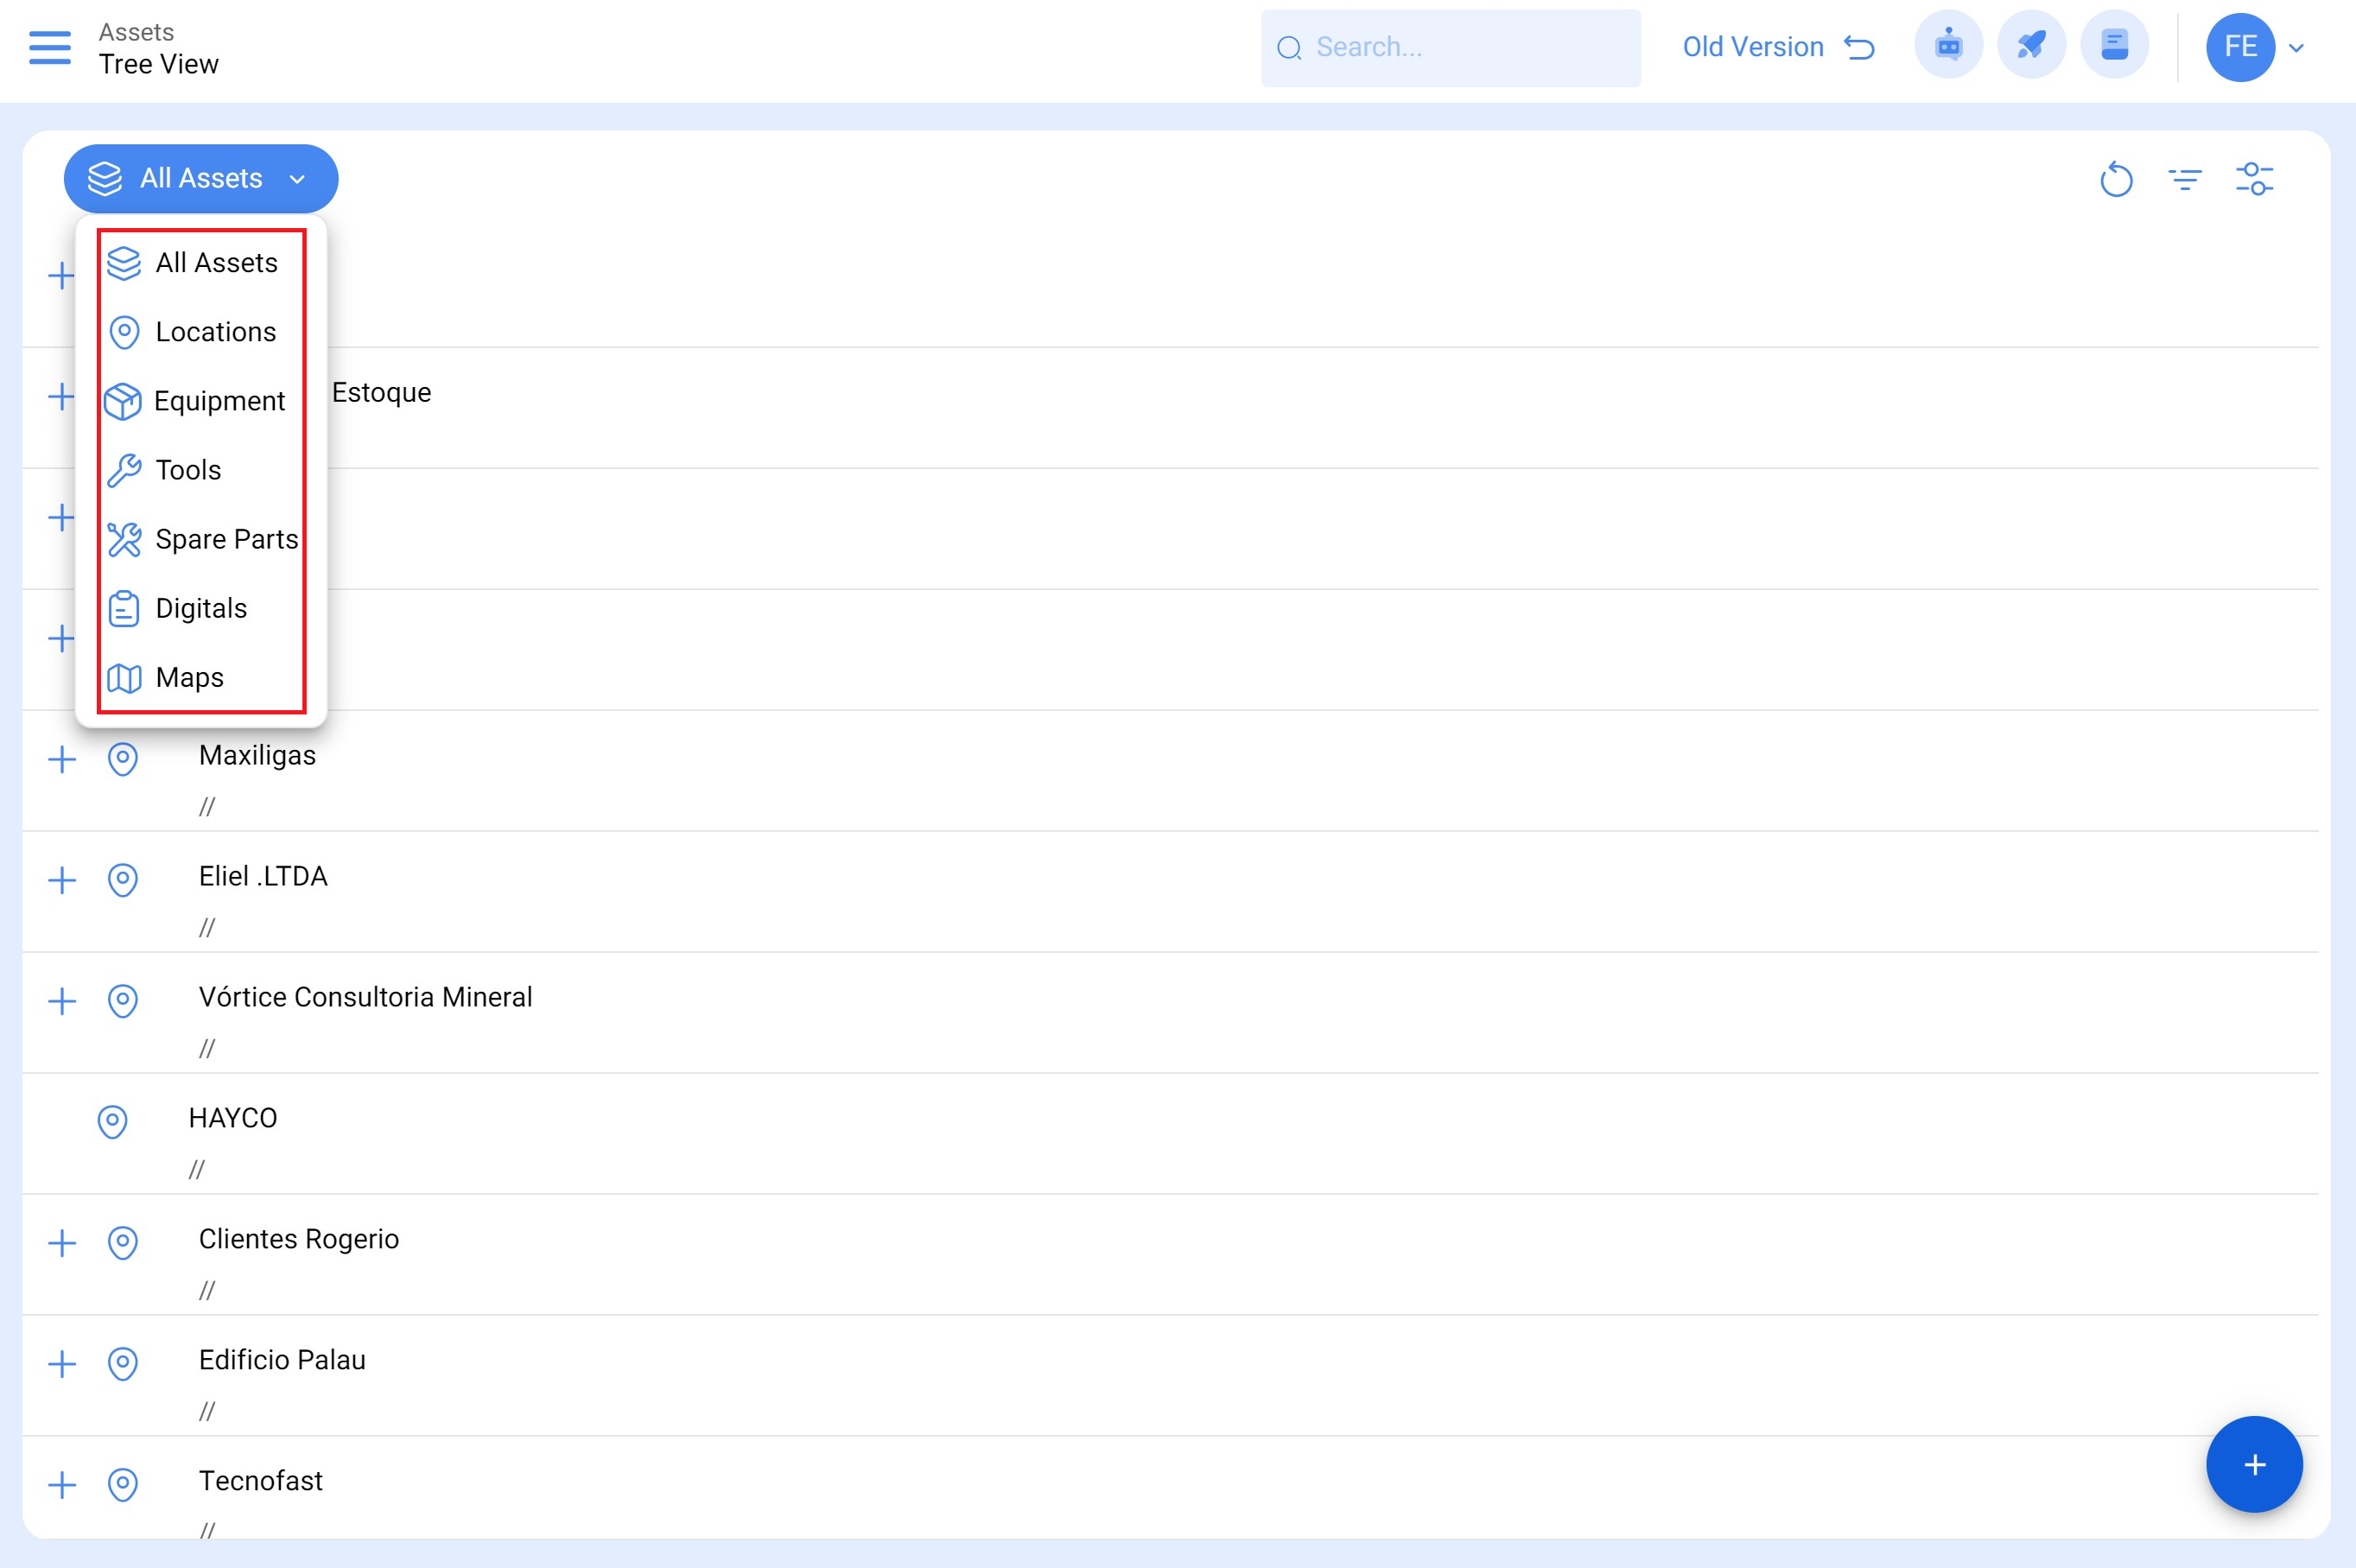Click the Old Version undo arrow icon
The image size is (2356, 1568).
tap(1859, 47)
